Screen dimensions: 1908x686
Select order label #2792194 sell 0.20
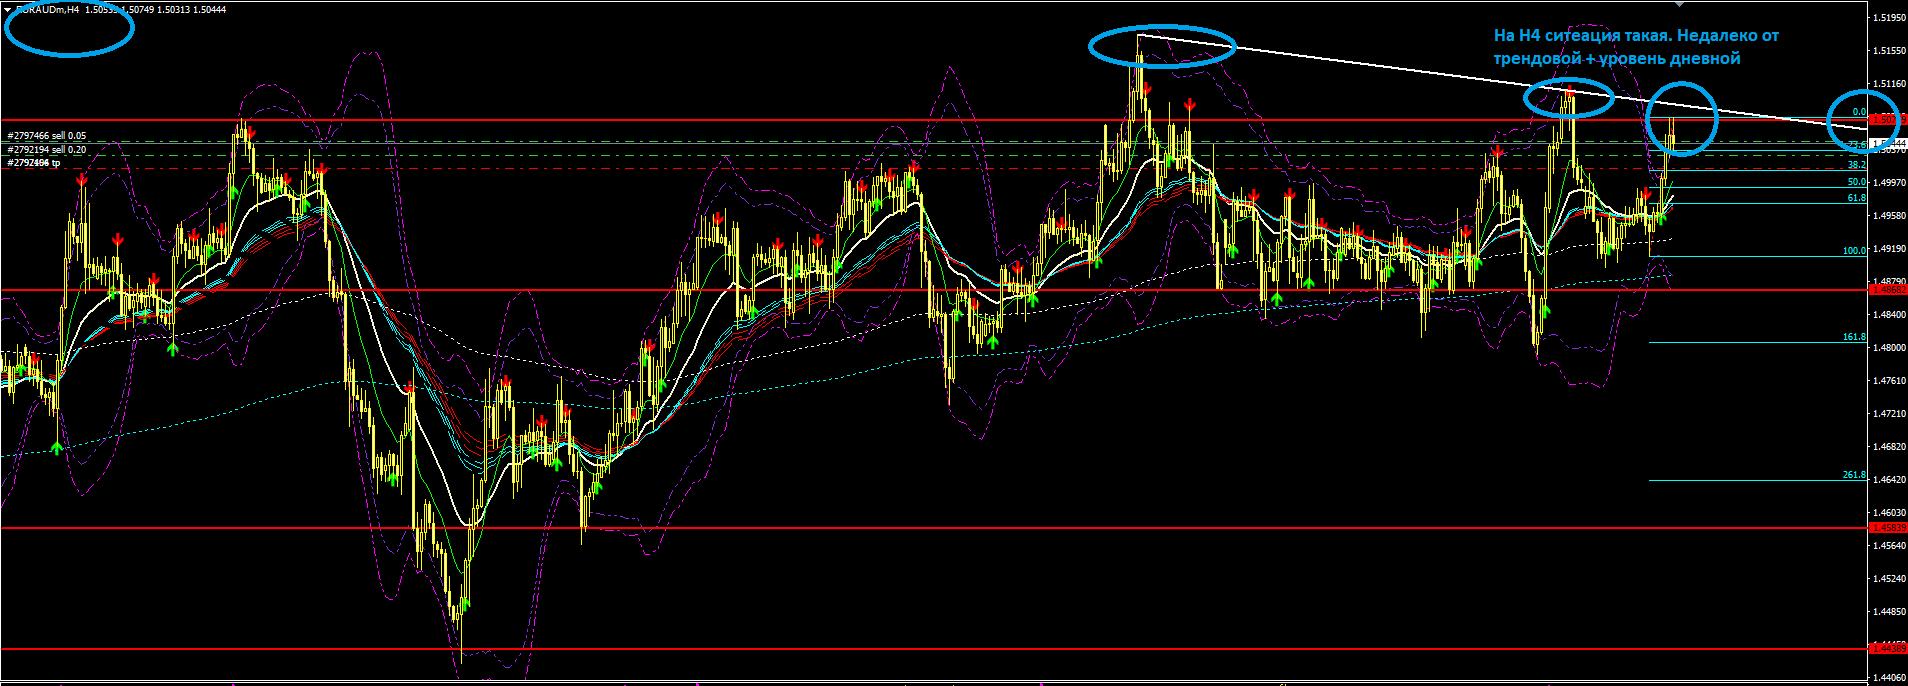pyautogui.click(x=47, y=149)
